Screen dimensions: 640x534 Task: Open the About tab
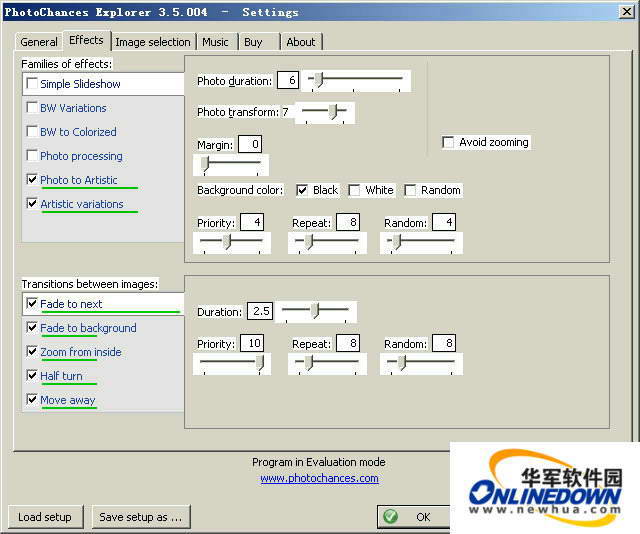pos(301,42)
